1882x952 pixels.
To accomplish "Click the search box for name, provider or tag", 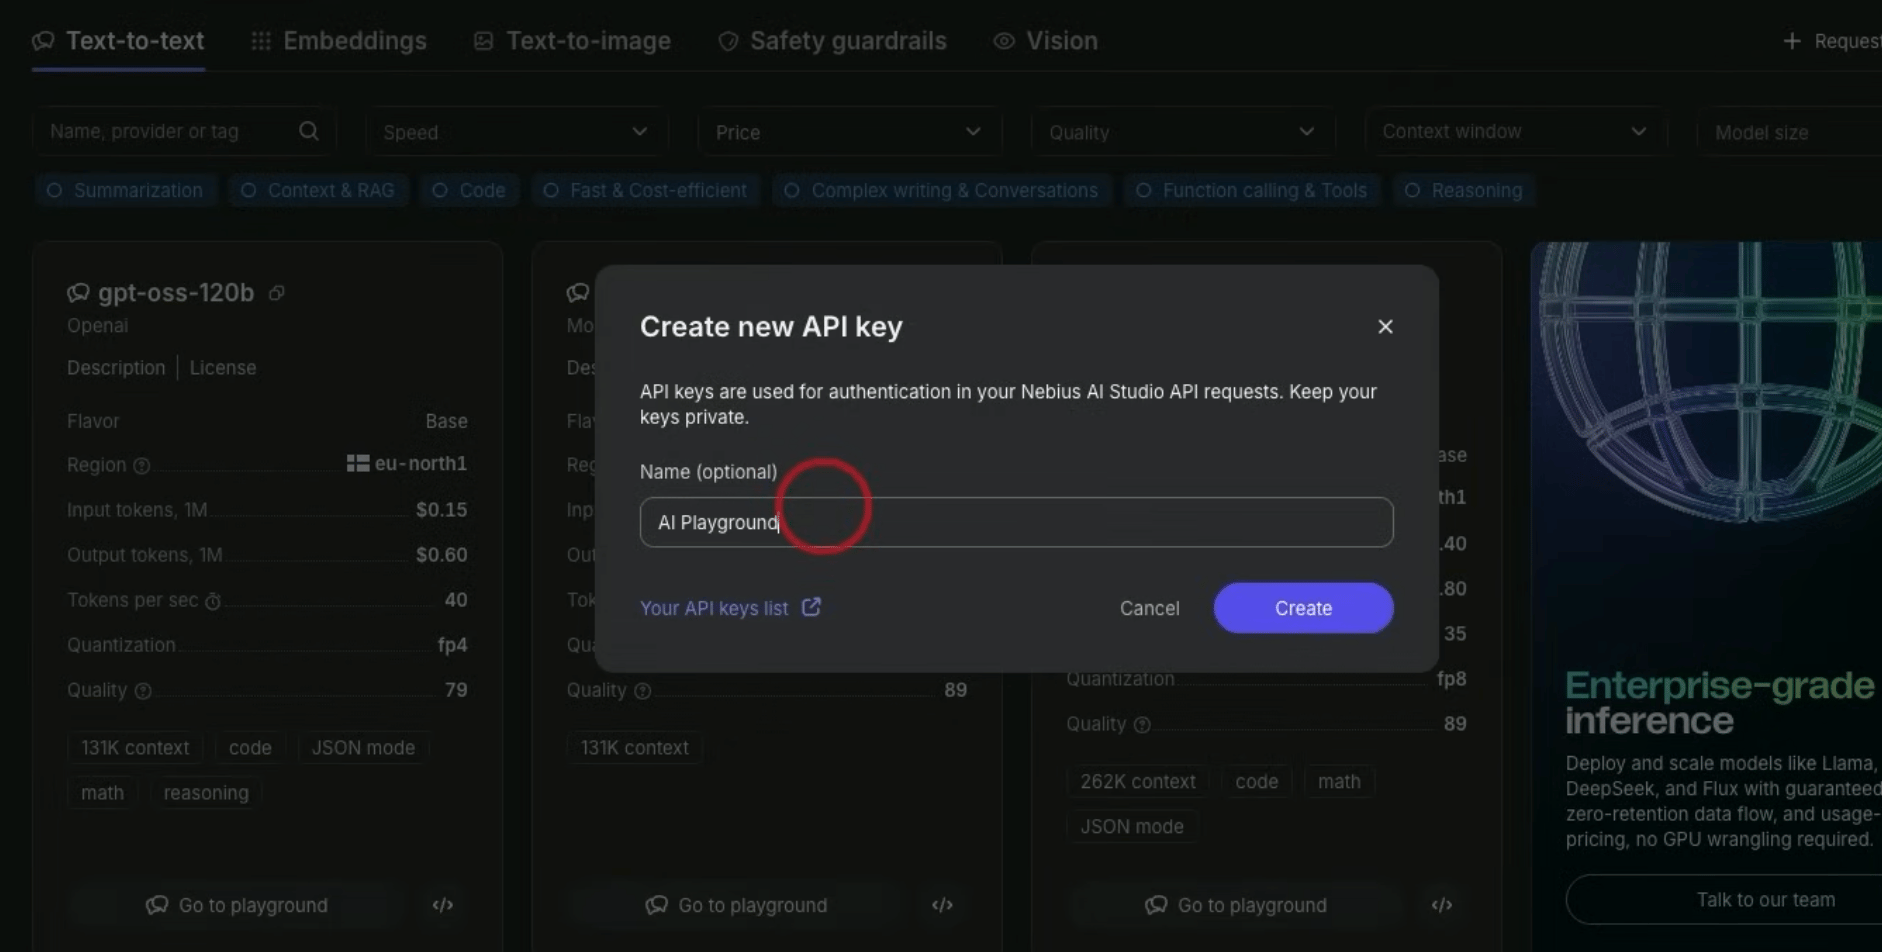I will point(183,131).
